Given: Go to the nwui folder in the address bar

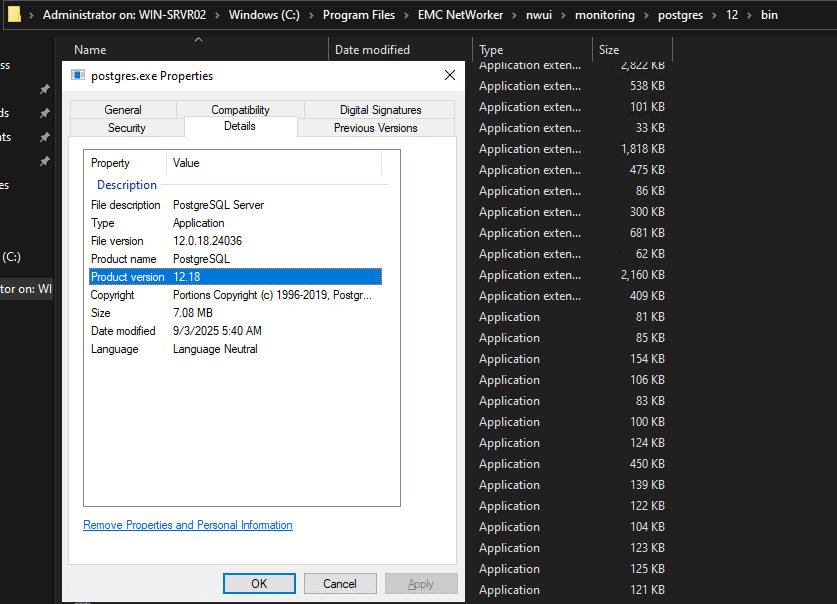Looking at the screenshot, I should tap(539, 15).
